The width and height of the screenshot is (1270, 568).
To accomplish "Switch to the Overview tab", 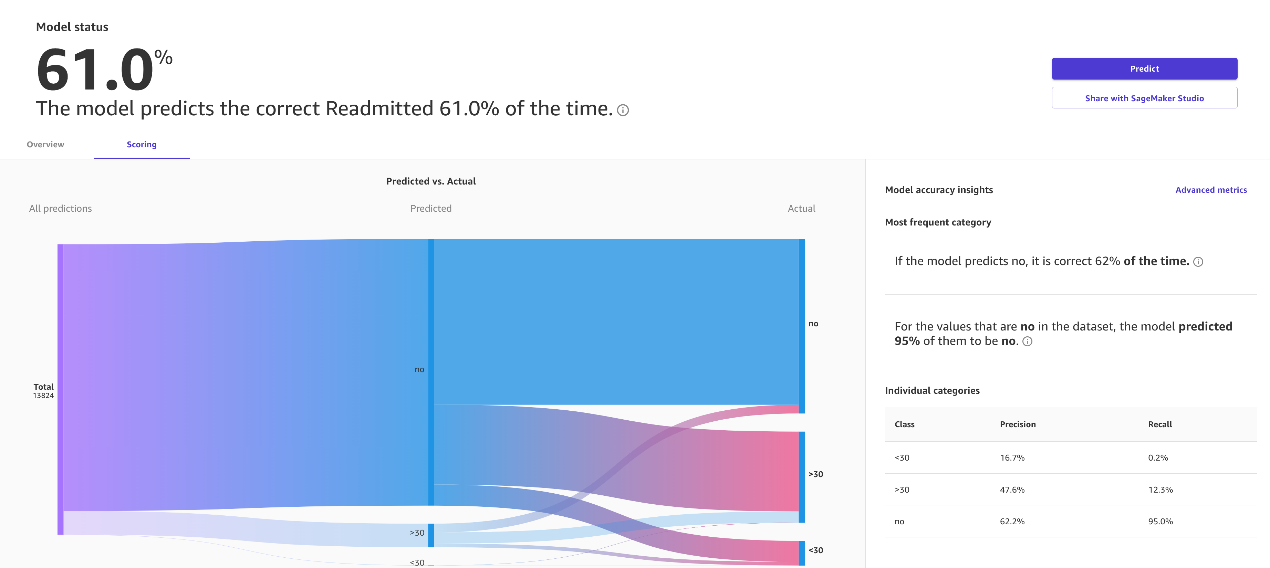I will [x=45, y=145].
